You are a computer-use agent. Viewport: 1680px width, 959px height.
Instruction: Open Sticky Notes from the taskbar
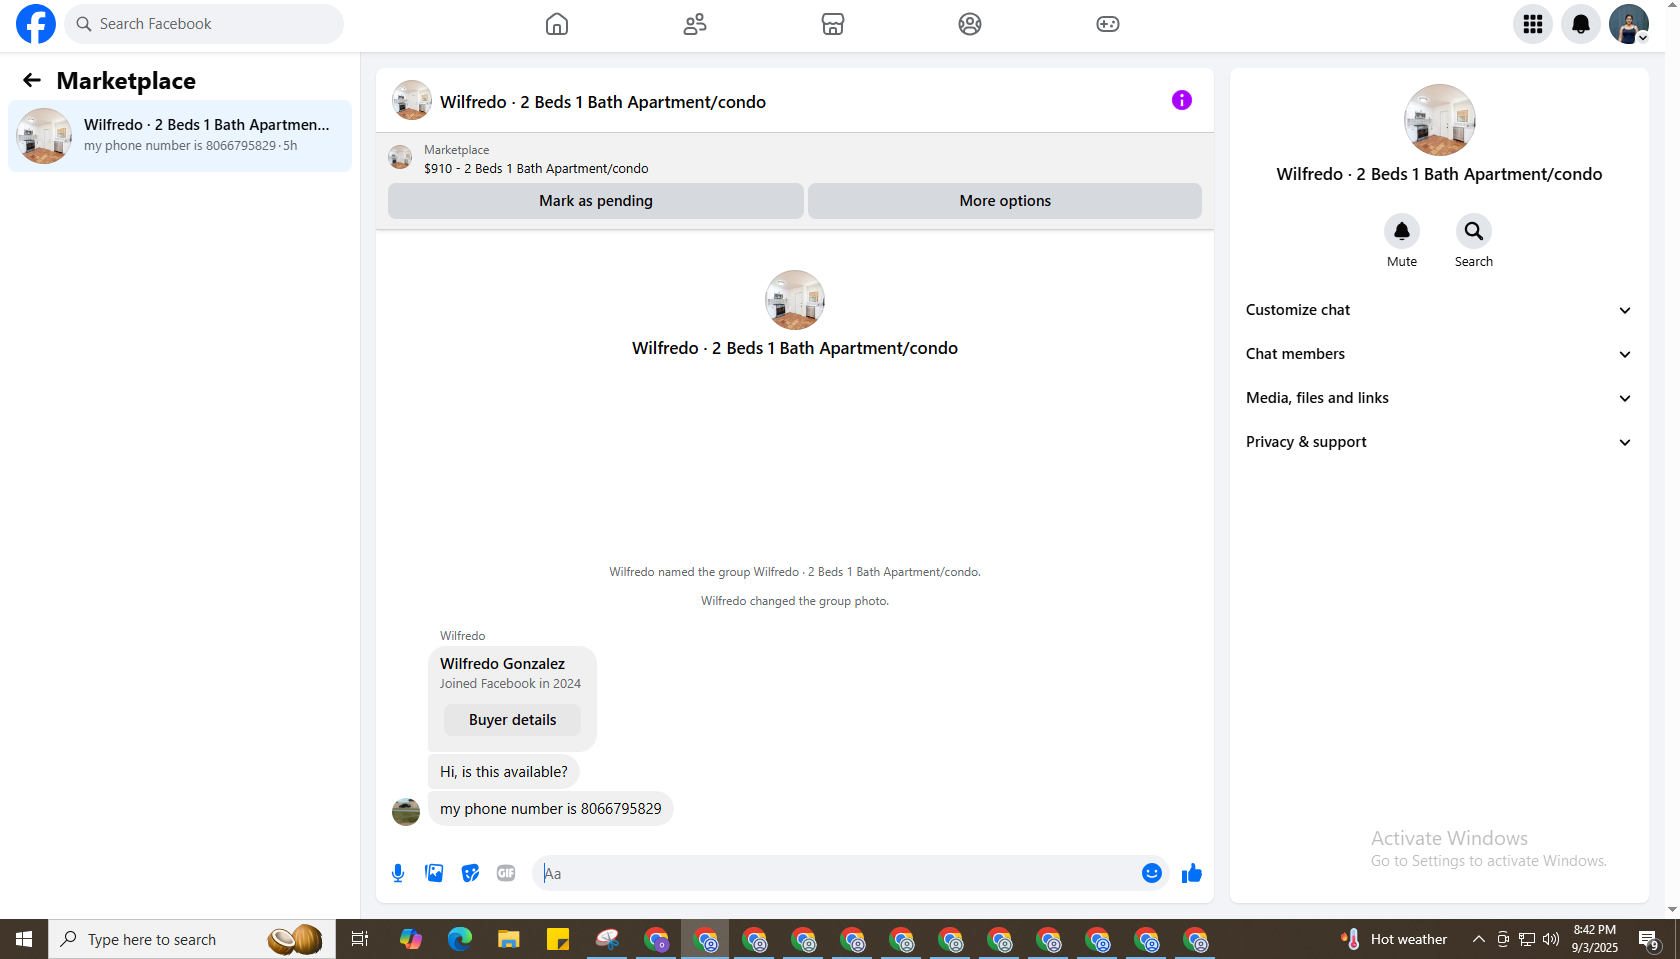click(x=558, y=939)
